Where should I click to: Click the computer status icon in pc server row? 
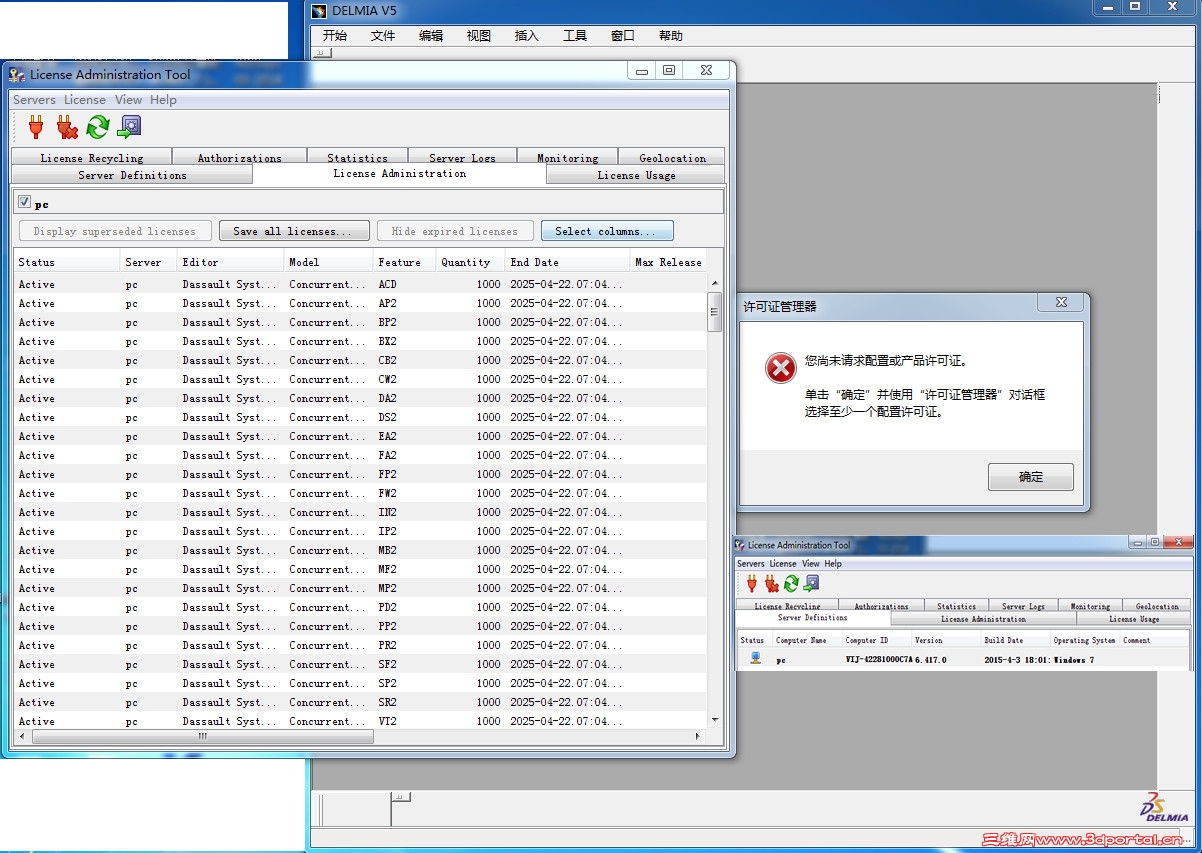click(x=755, y=658)
